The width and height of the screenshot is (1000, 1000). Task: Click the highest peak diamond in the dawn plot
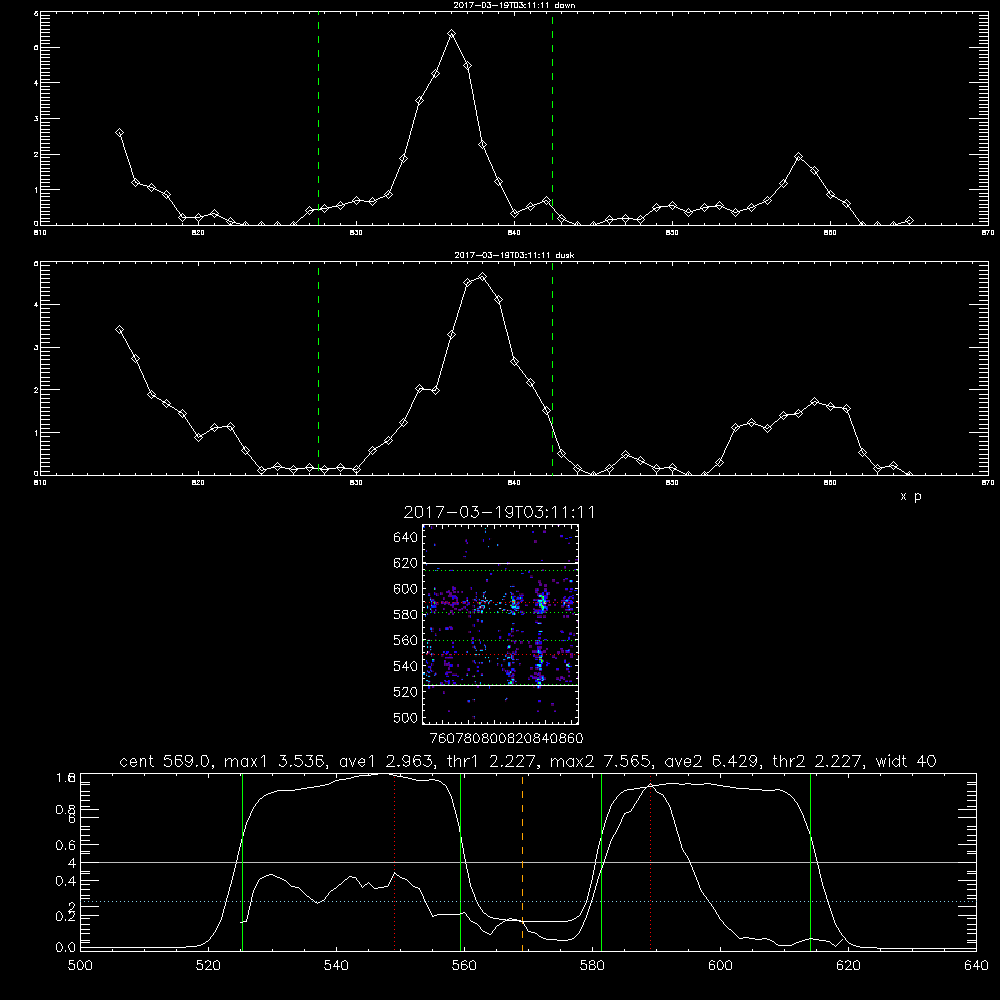pyautogui.click(x=452, y=33)
